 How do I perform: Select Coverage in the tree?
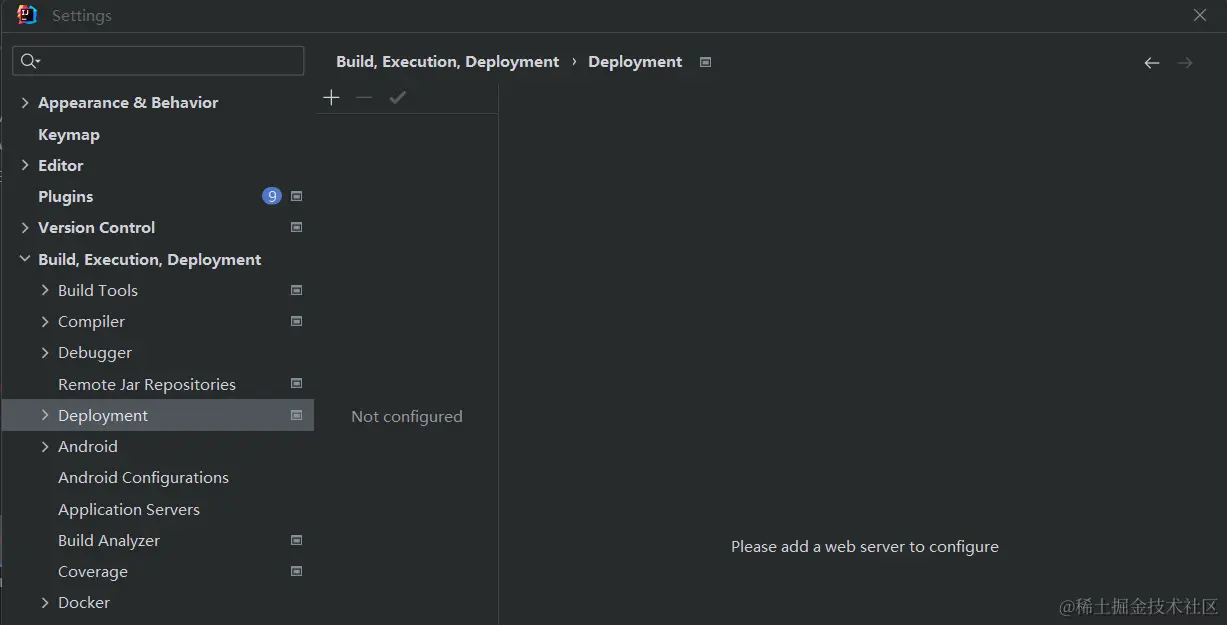[x=93, y=571]
